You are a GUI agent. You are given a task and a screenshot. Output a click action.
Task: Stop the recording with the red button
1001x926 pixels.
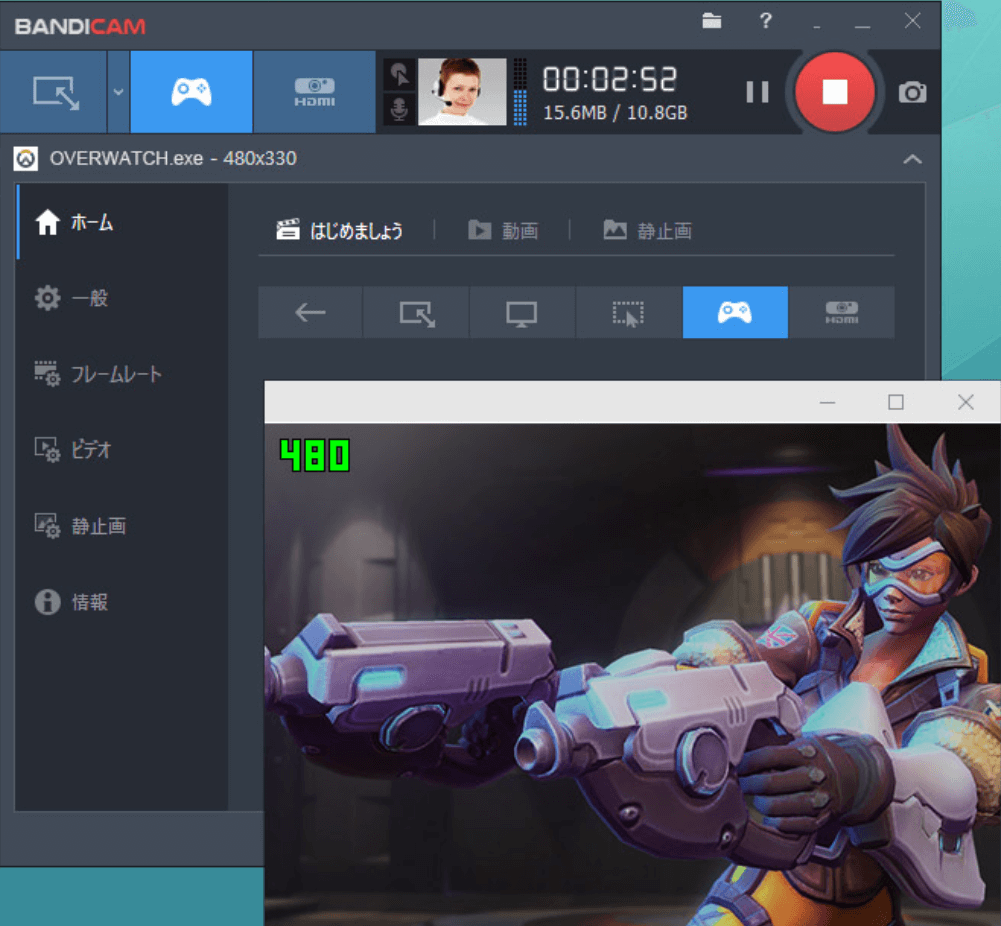tap(834, 92)
